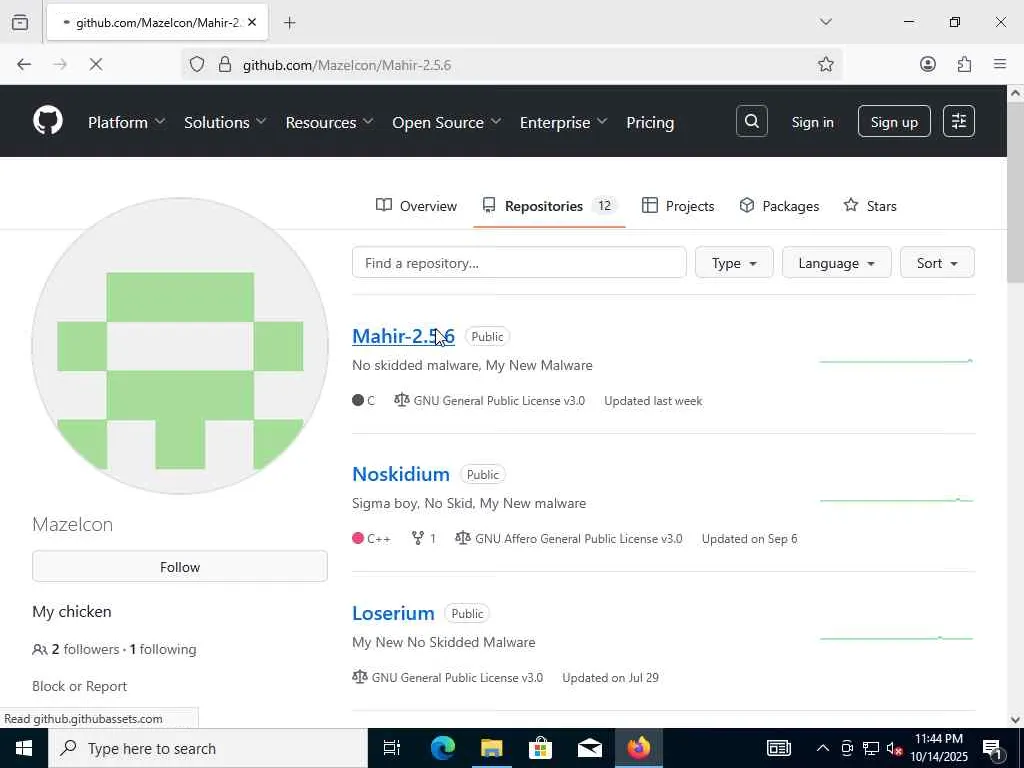Click the license scale icon for Loserium
This screenshot has width=1024, height=768.
[x=360, y=677]
